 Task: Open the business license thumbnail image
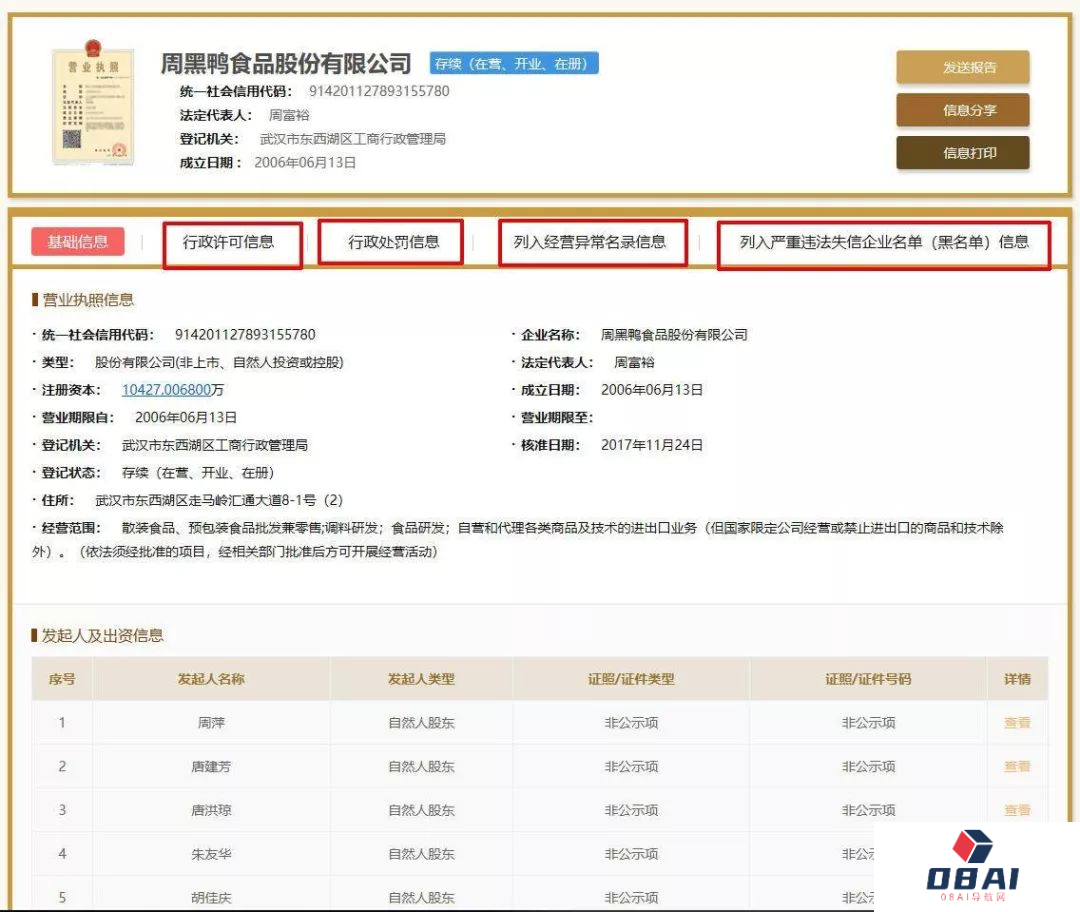tap(93, 103)
